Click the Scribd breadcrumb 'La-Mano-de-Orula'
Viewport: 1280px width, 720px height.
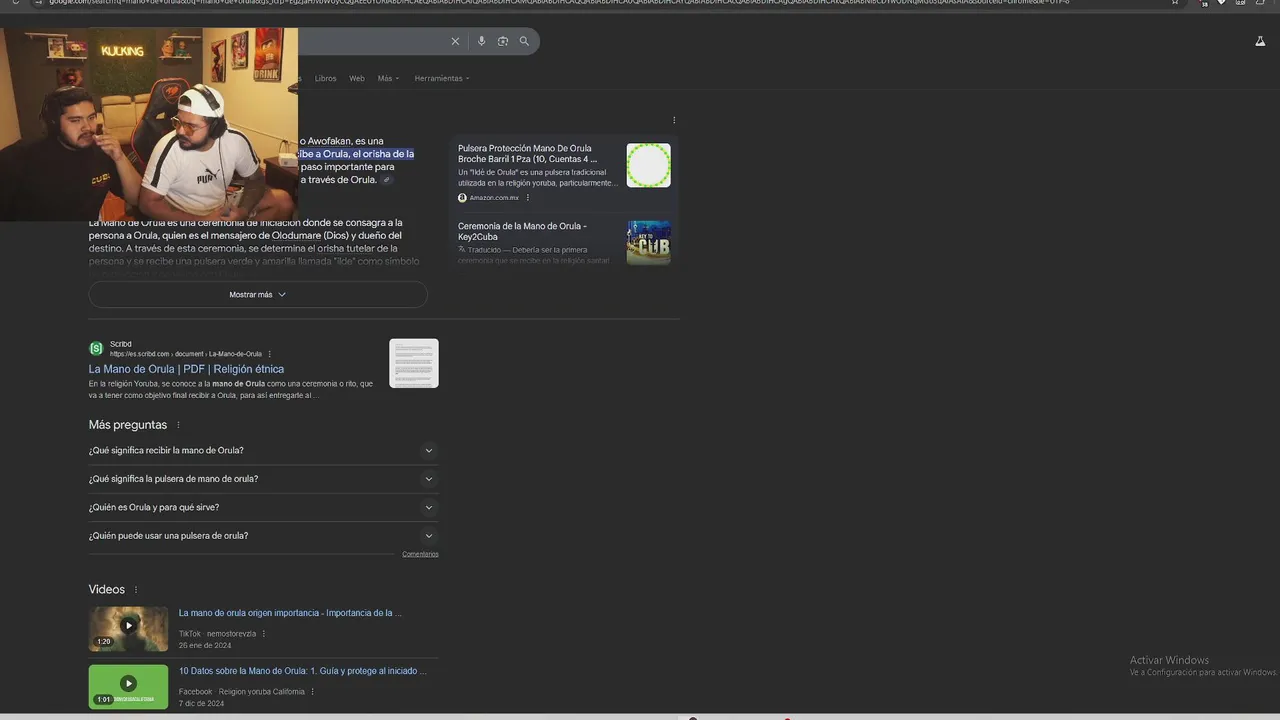235,354
